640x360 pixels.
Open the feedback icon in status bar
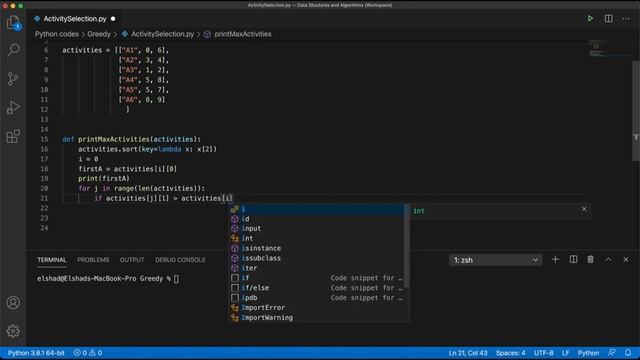[x=611, y=353]
